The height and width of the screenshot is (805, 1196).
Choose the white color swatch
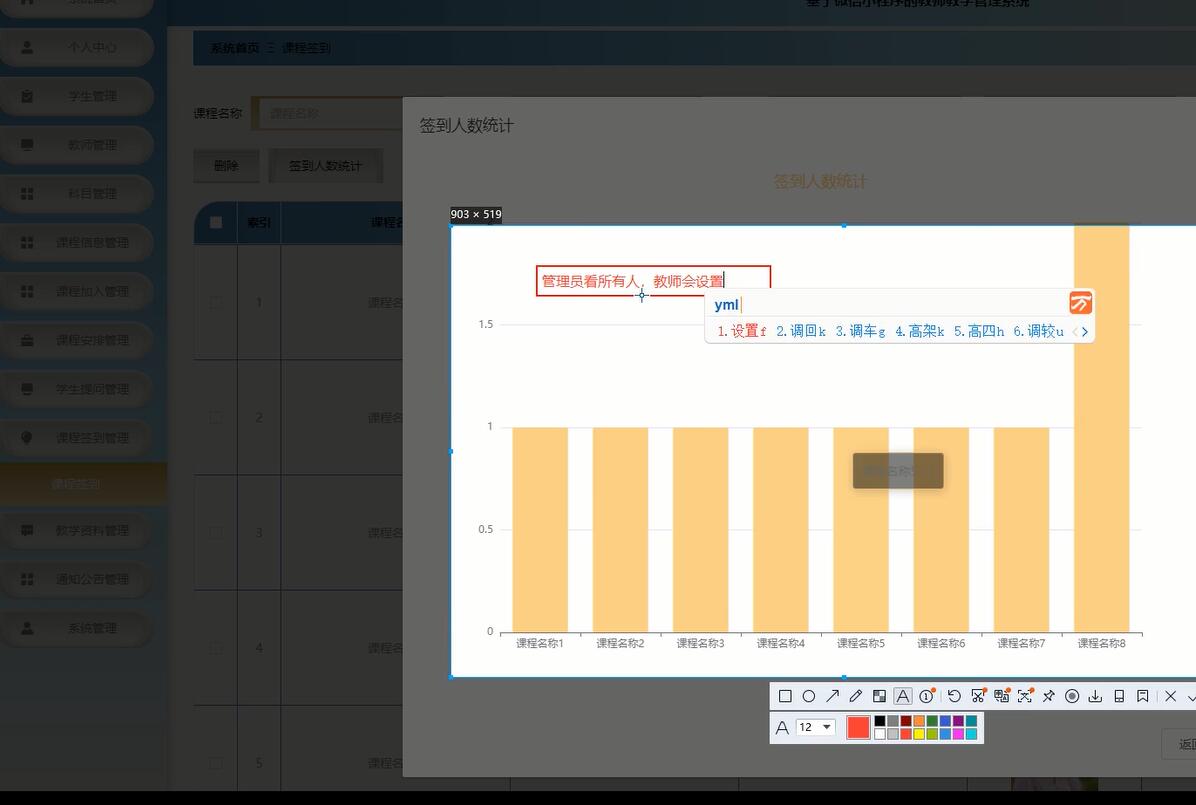879,734
